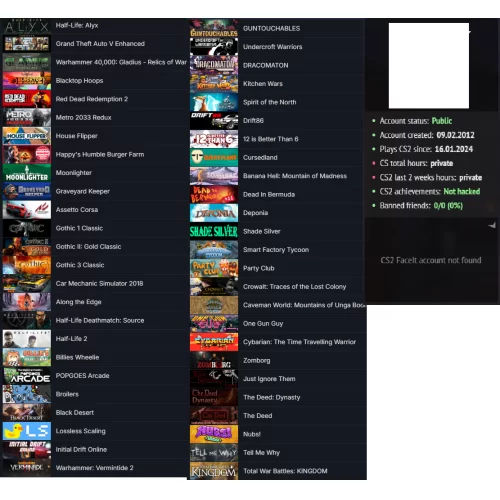The image size is (500, 500).
Task: Select the Moonlighter game banner
Action: pos(27,173)
